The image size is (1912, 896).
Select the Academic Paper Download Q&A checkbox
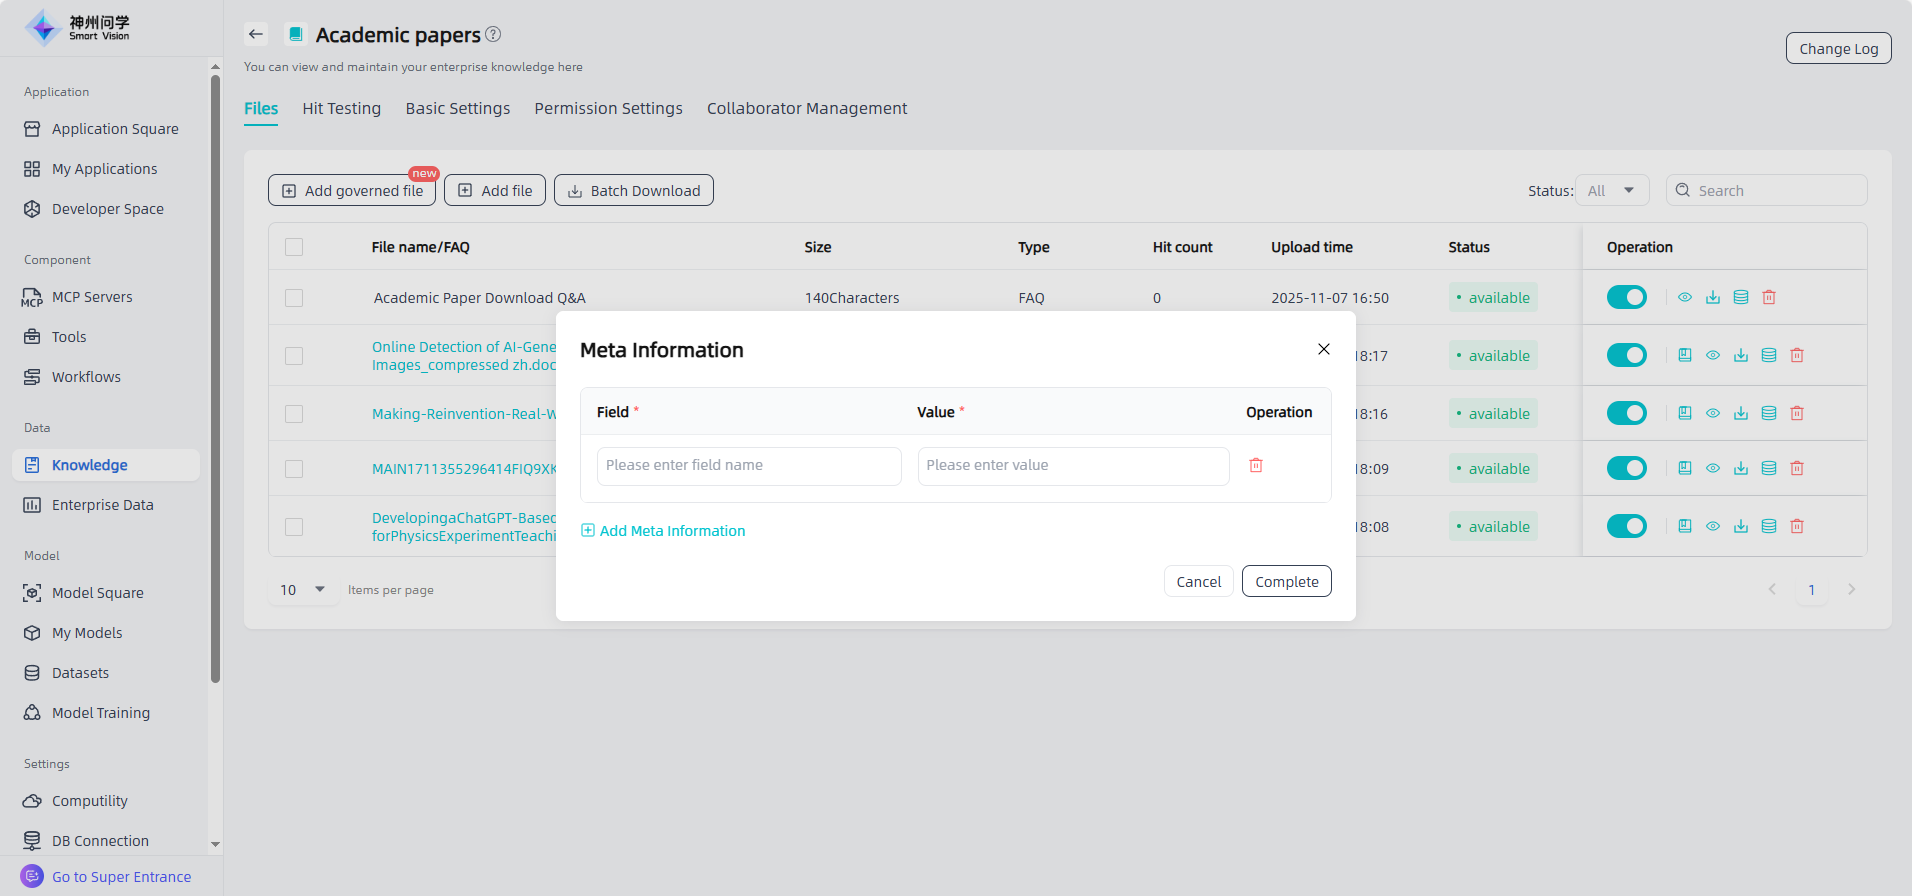click(x=294, y=298)
